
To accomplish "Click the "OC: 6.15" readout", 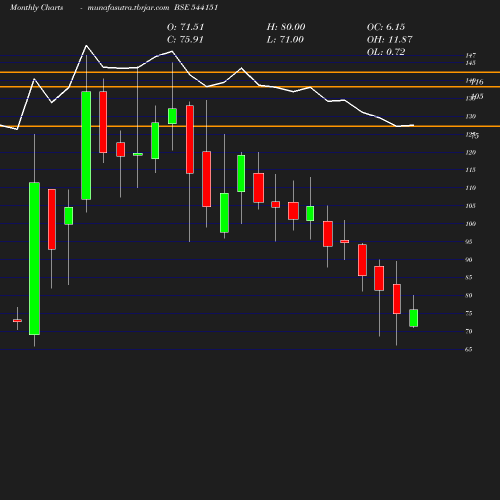I will [x=386, y=27].
